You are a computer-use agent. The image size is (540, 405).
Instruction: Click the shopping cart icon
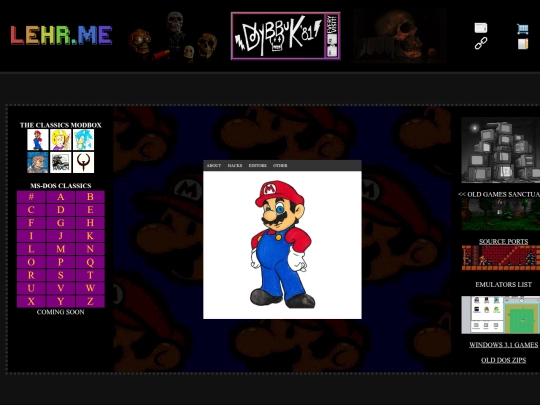click(522, 29)
